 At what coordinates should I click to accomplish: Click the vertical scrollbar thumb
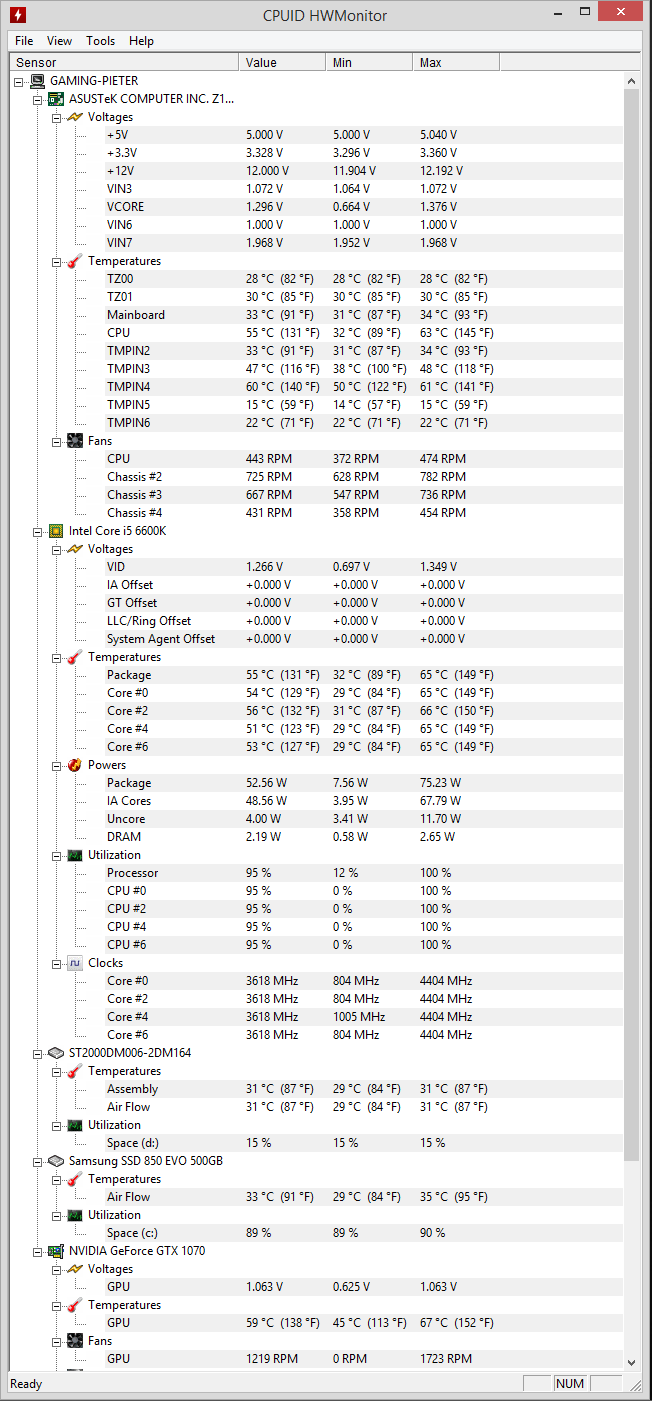[631, 626]
